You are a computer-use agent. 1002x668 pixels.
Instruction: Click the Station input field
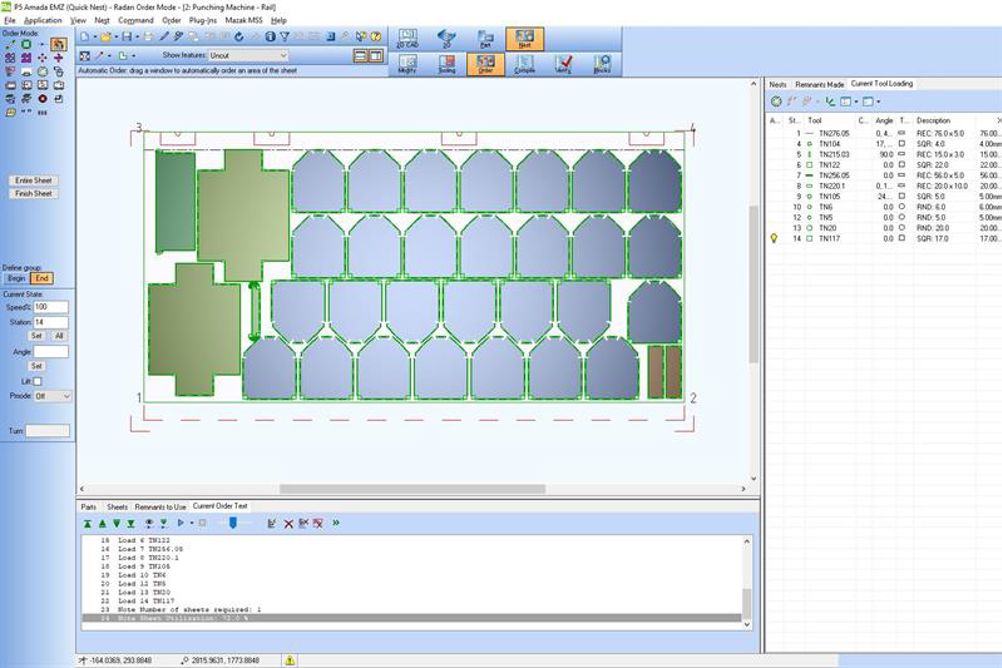click(50, 322)
